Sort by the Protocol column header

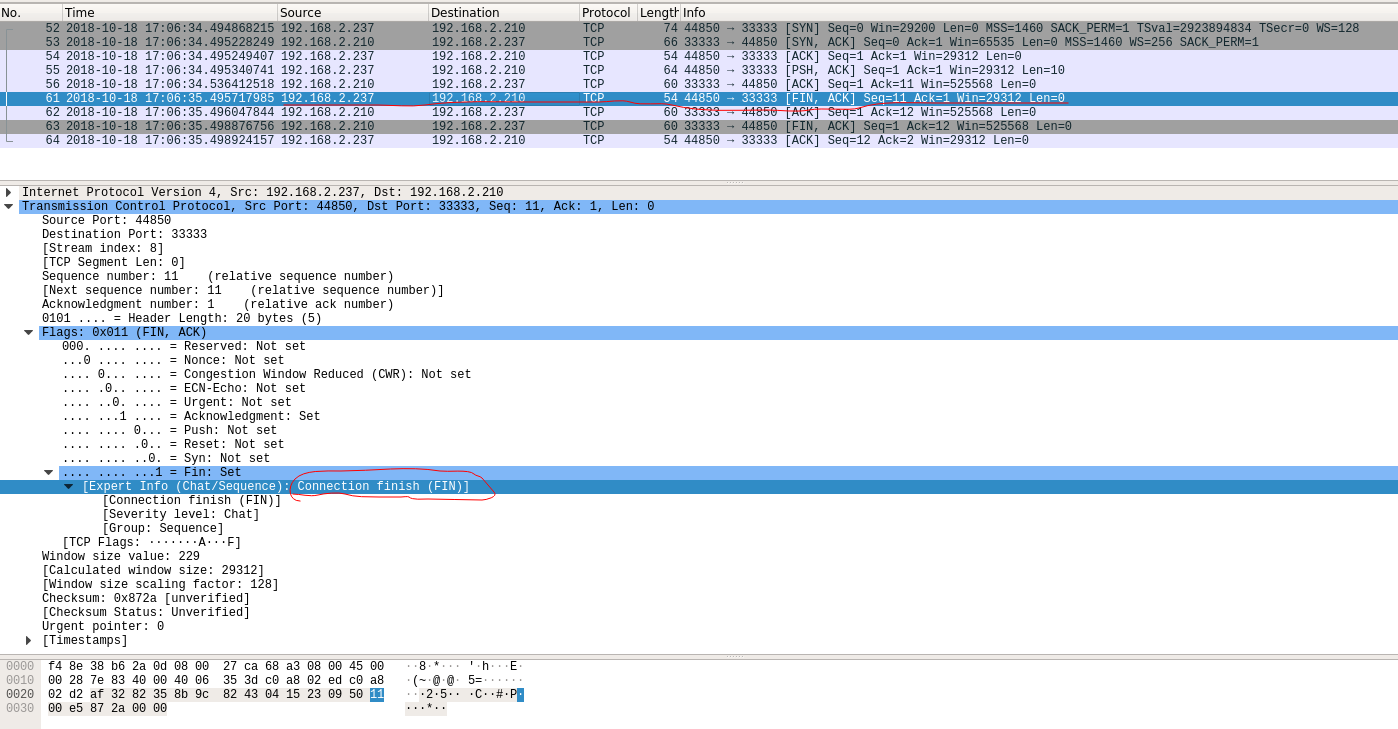pos(608,13)
